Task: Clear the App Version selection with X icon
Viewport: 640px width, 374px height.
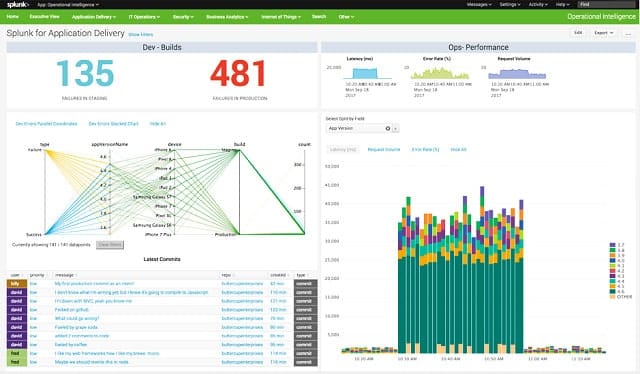Action: coord(388,129)
